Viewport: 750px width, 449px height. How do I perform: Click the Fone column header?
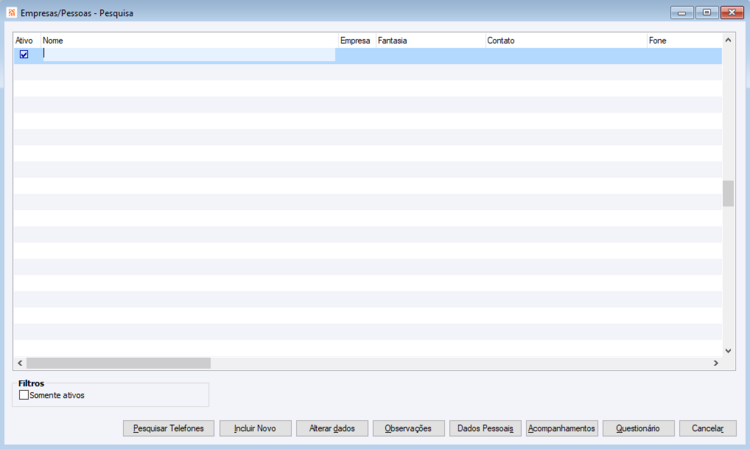(x=684, y=41)
